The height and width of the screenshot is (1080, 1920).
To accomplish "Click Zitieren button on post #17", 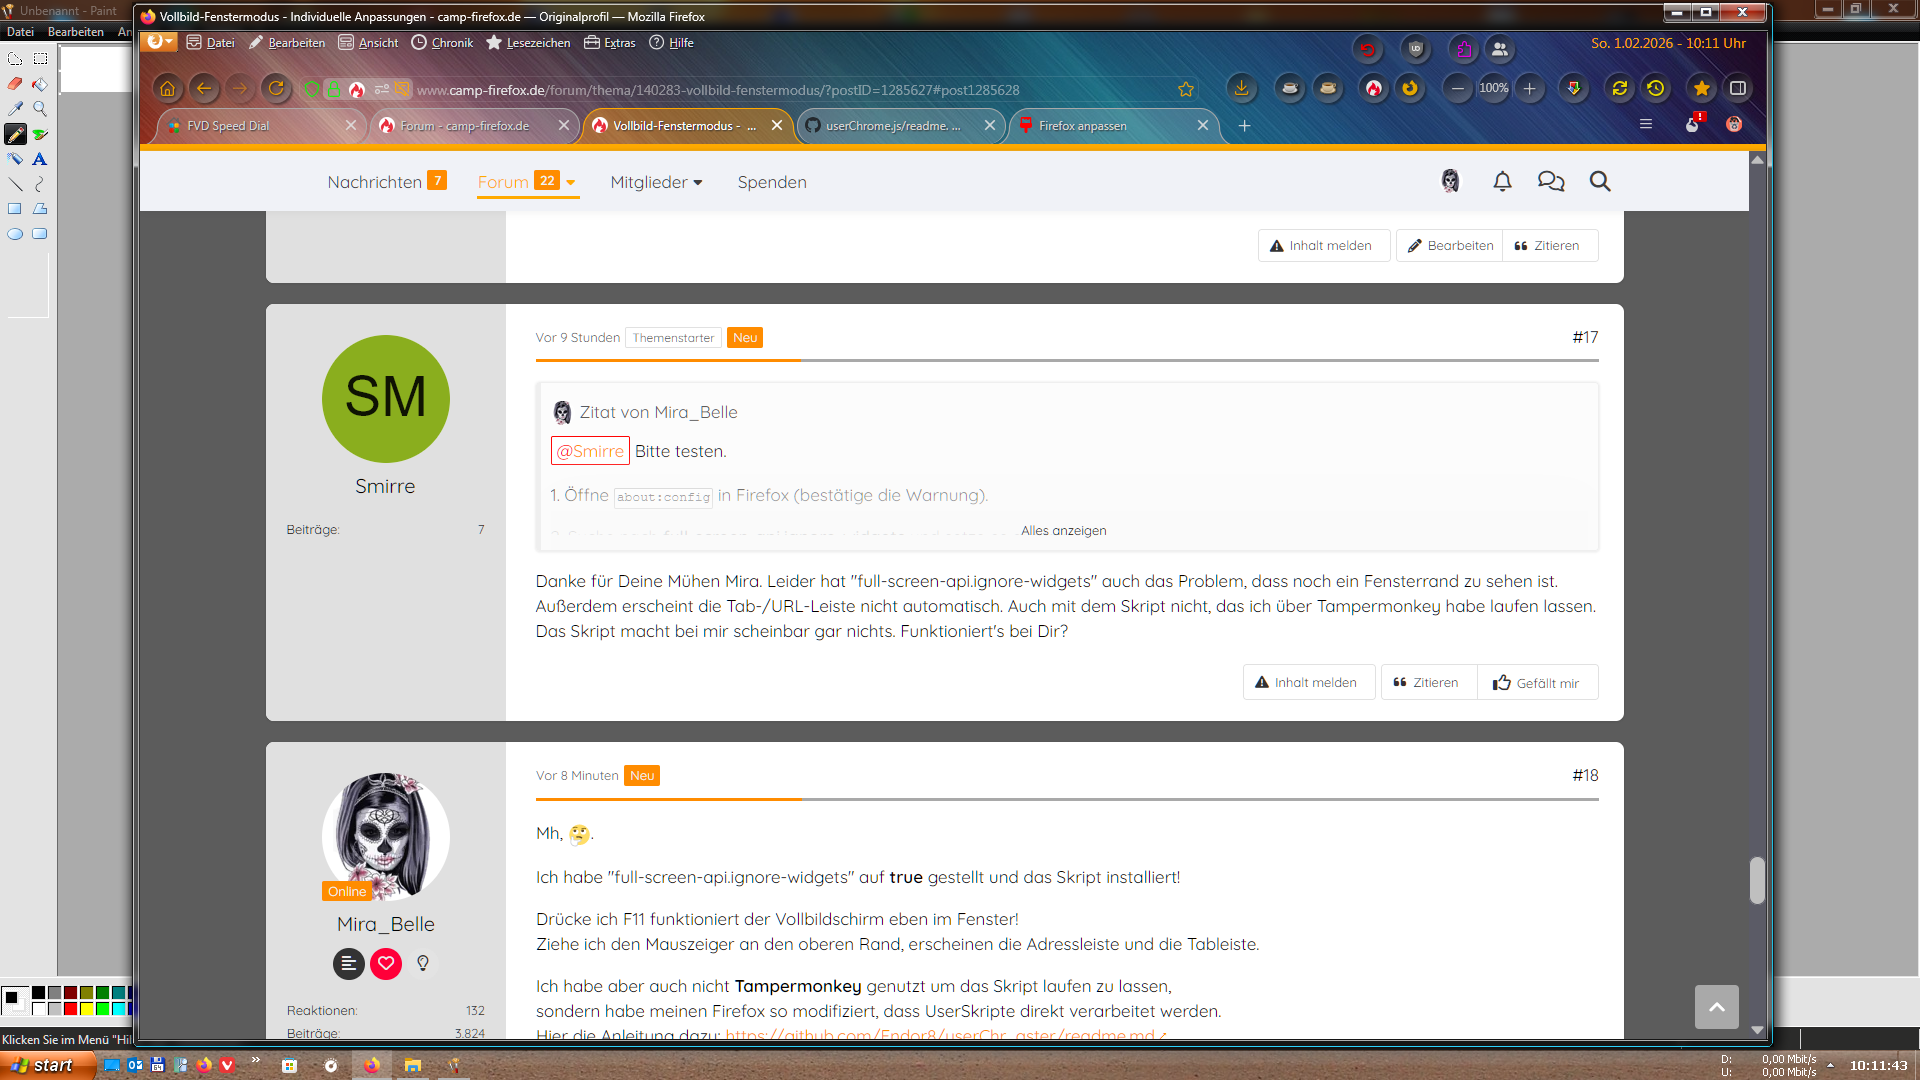I will (x=1427, y=683).
